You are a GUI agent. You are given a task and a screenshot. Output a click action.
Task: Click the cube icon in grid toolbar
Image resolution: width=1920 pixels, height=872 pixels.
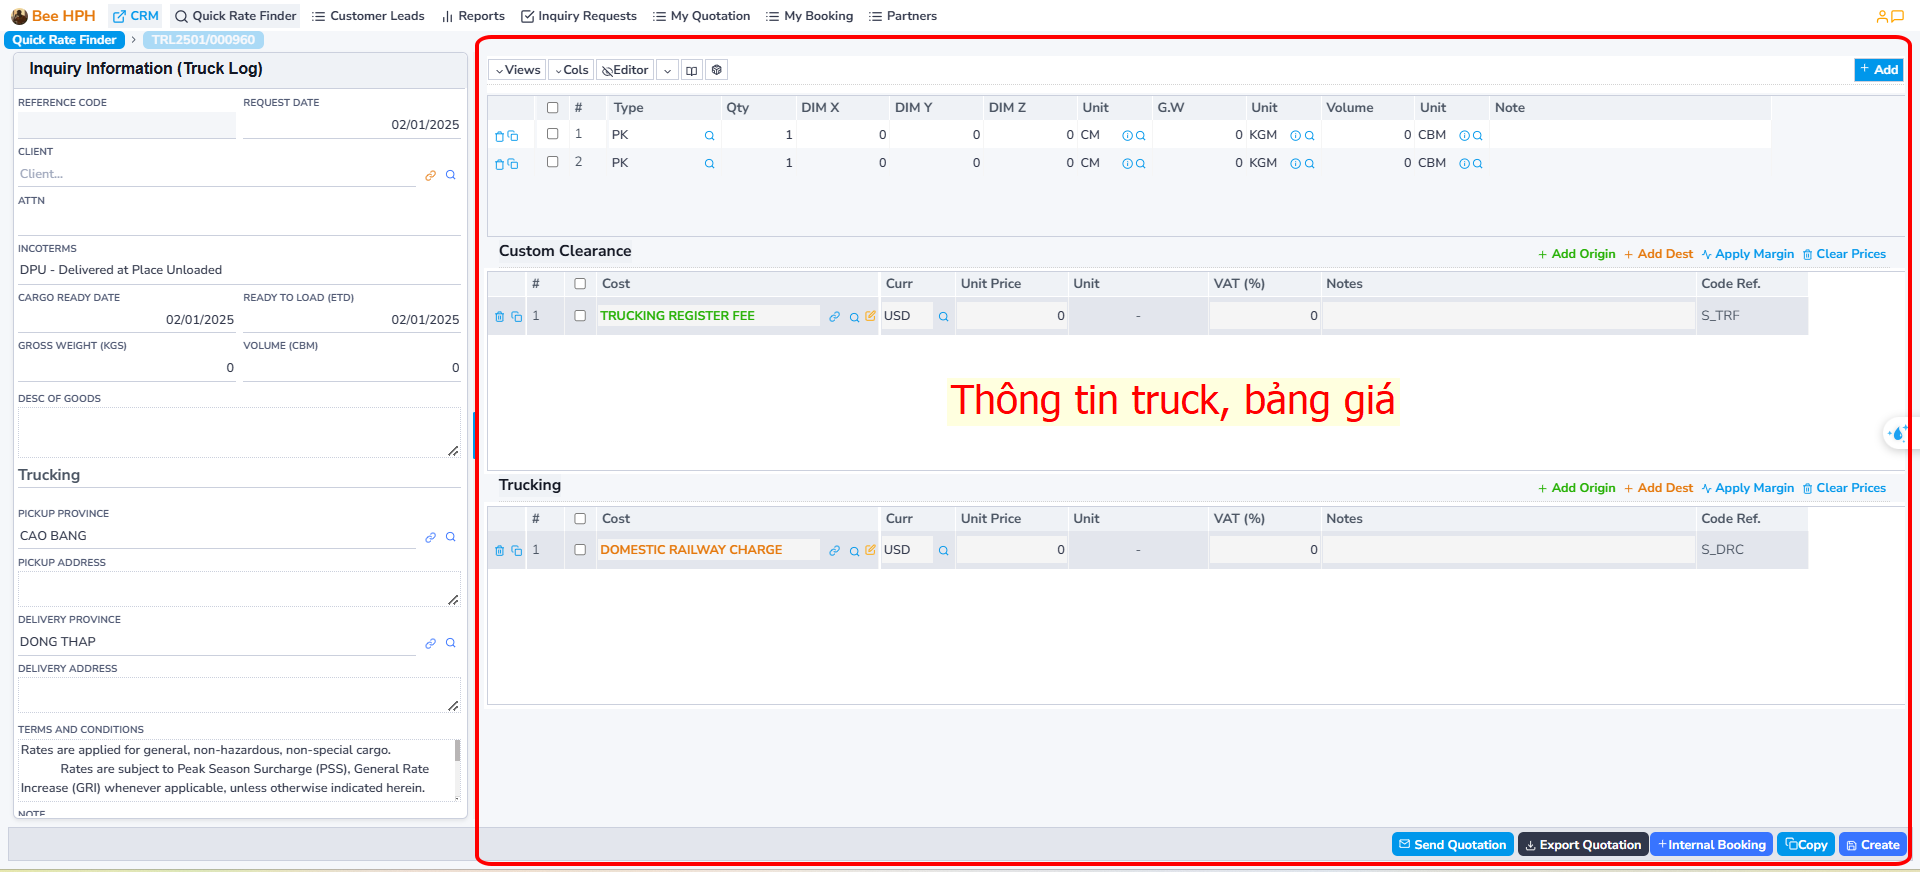[x=716, y=70]
